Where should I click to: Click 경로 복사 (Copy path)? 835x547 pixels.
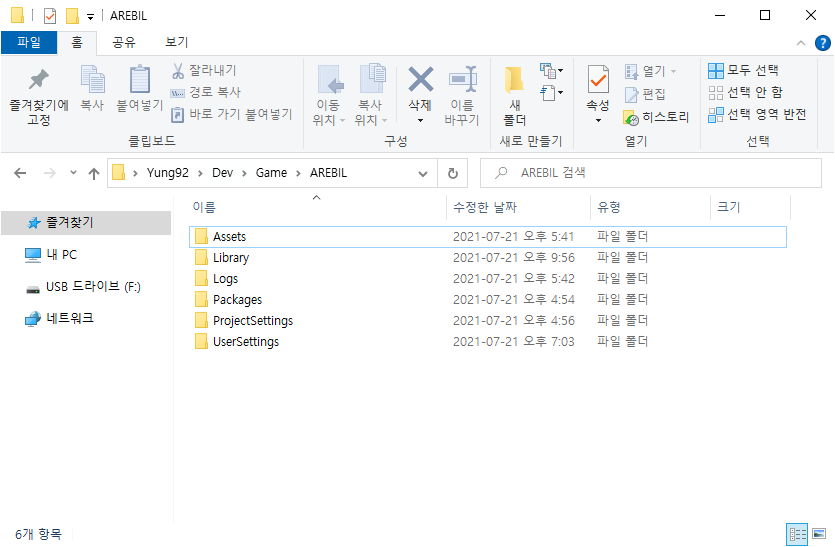pyautogui.click(x=206, y=92)
